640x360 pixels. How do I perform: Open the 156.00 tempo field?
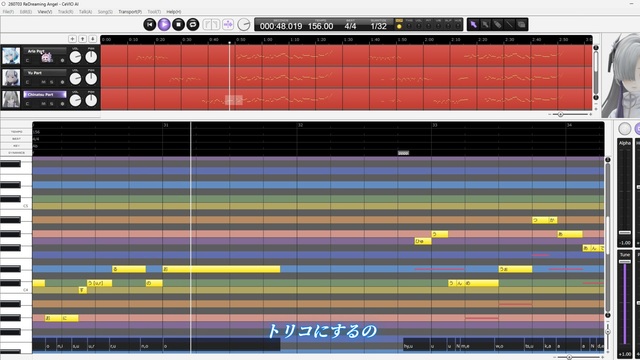[x=320, y=26]
